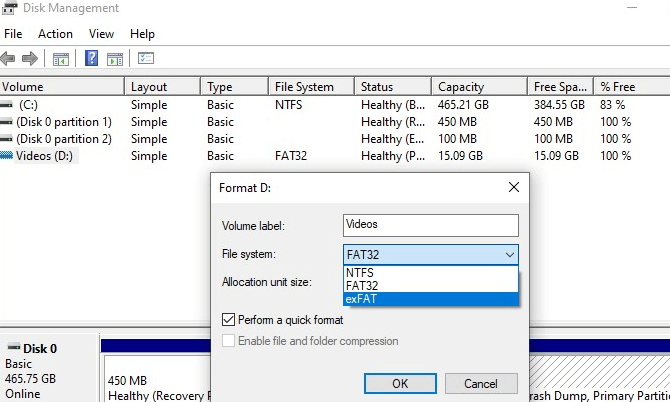Select the (C:) volume row
Screen dimensions: 670x402
[335, 105]
